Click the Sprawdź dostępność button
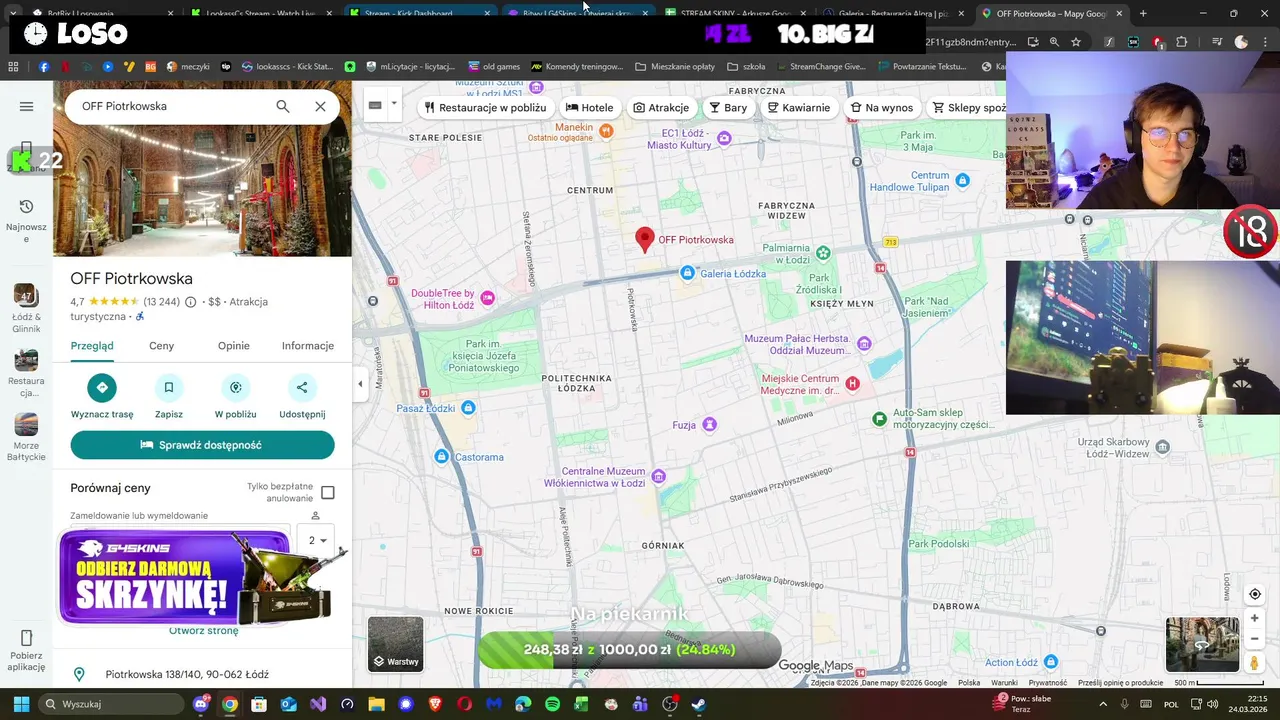Viewport: 1280px width, 720px height. point(202,445)
